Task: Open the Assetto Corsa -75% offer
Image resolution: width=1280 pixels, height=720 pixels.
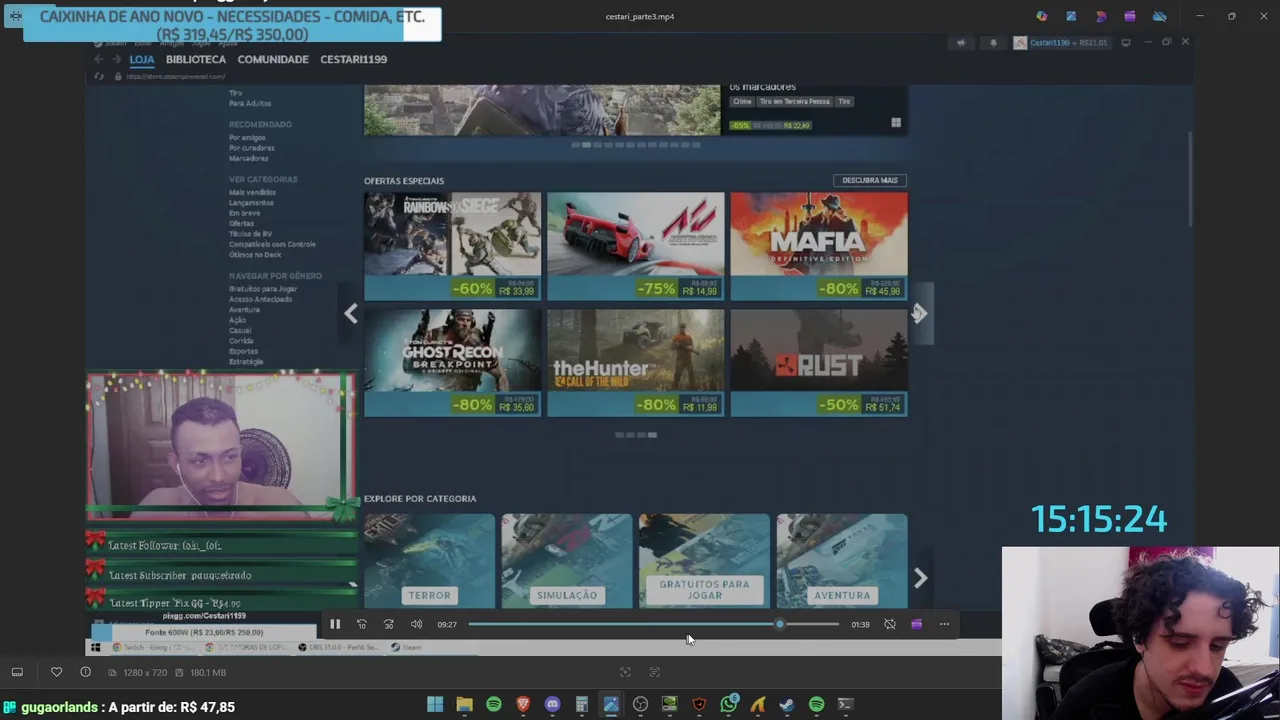Action: [636, 246]
